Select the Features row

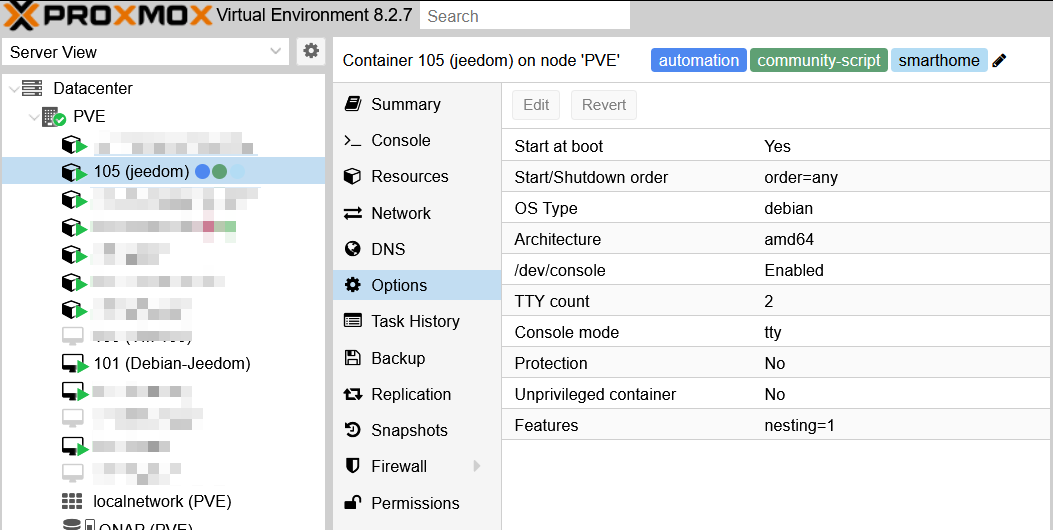[x=777, y=425]
